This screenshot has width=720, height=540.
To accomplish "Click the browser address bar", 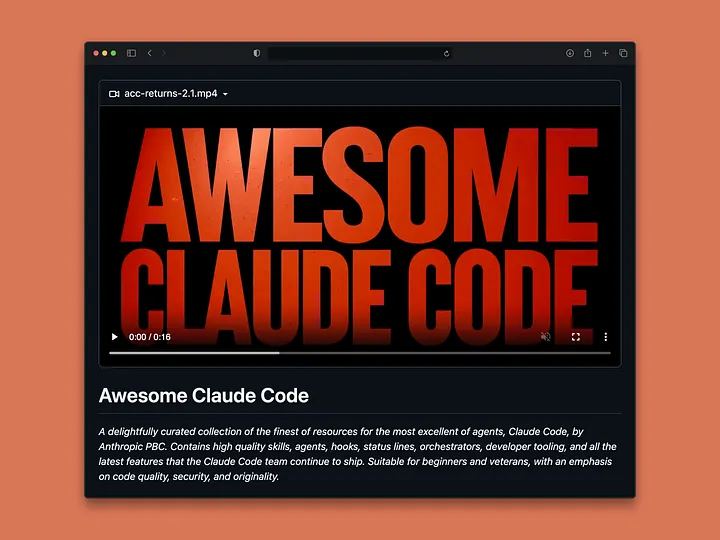I will click(x=360, y=53).
